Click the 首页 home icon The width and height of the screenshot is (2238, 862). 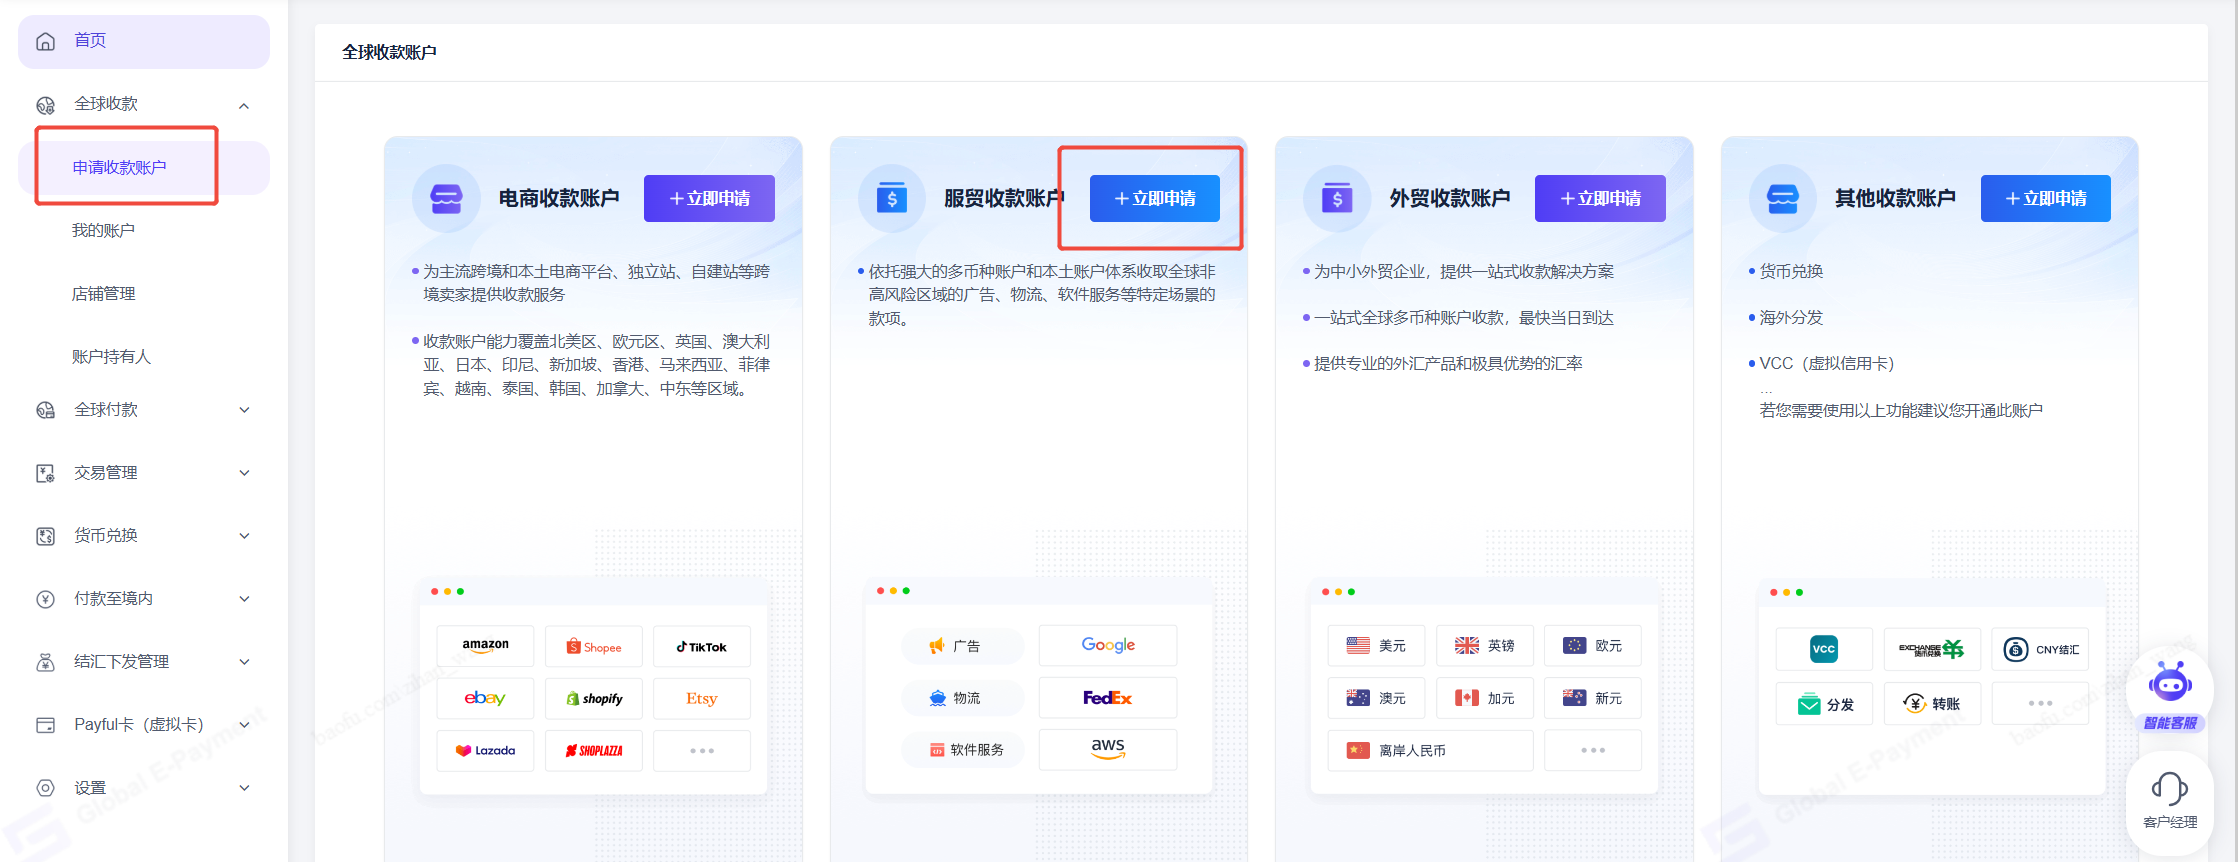click(46, 41)
